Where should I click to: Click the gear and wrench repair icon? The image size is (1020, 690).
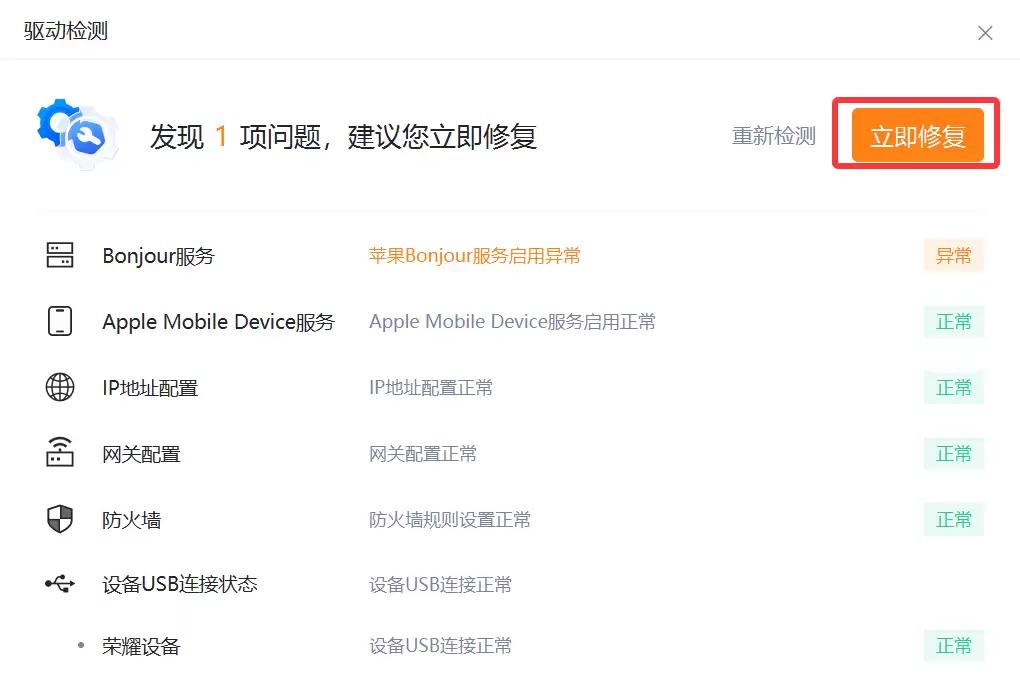(77, 133)
